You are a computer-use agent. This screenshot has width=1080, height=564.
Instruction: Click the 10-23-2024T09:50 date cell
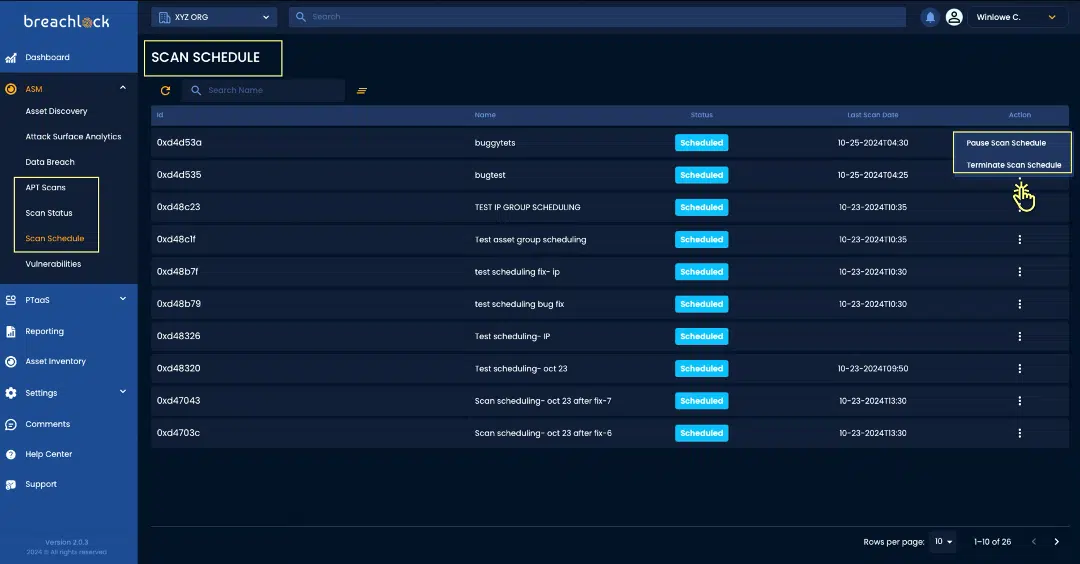873,368
